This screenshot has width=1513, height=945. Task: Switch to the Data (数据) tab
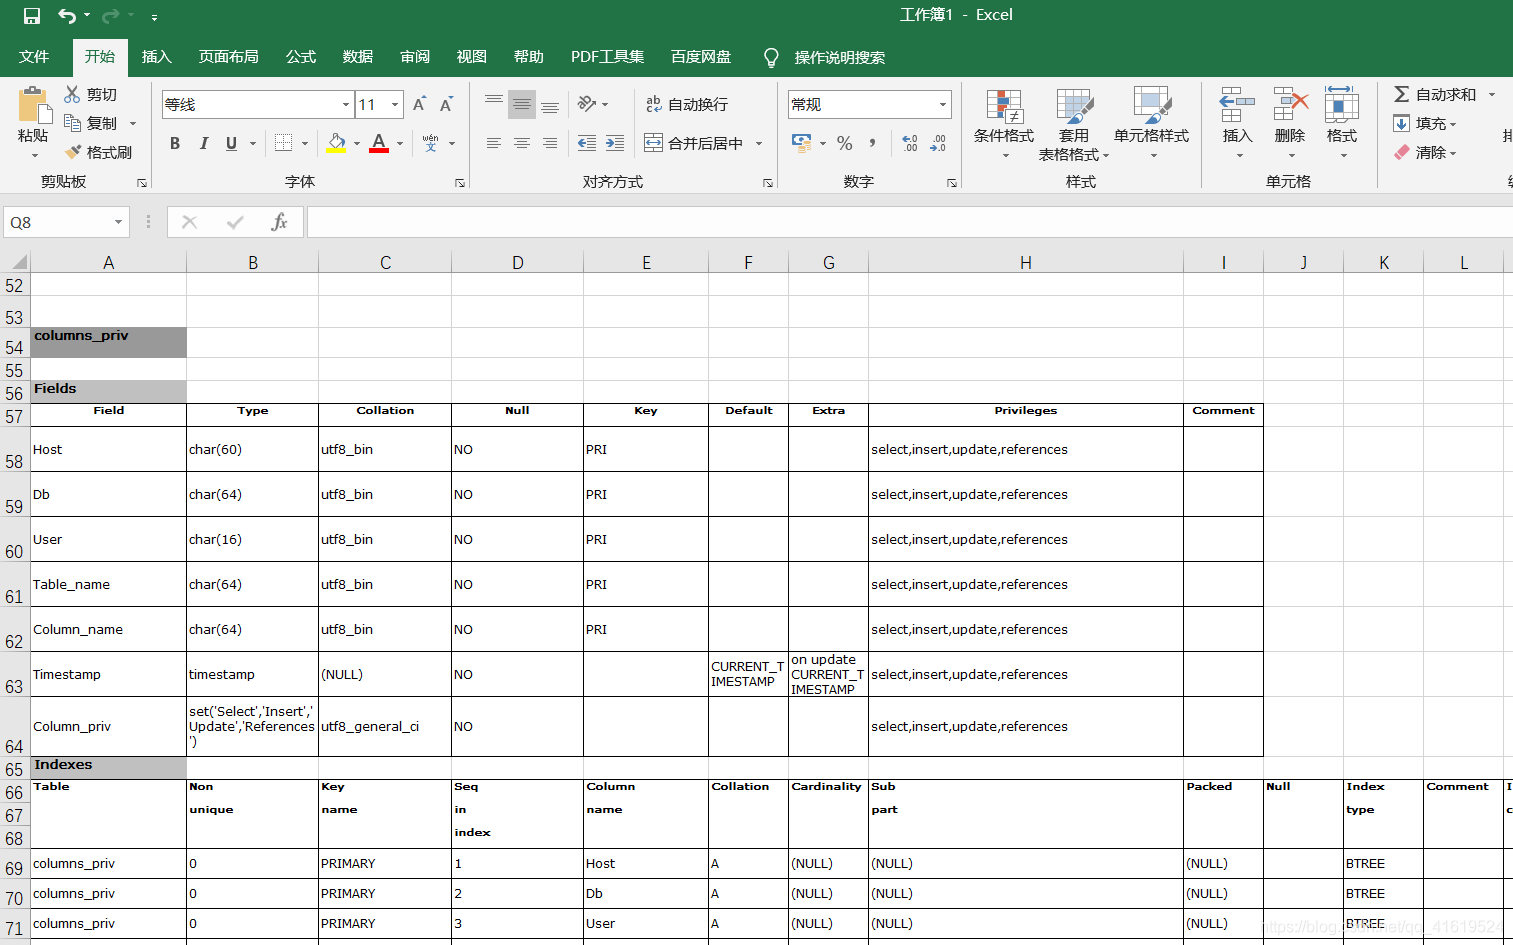point(358,57)
